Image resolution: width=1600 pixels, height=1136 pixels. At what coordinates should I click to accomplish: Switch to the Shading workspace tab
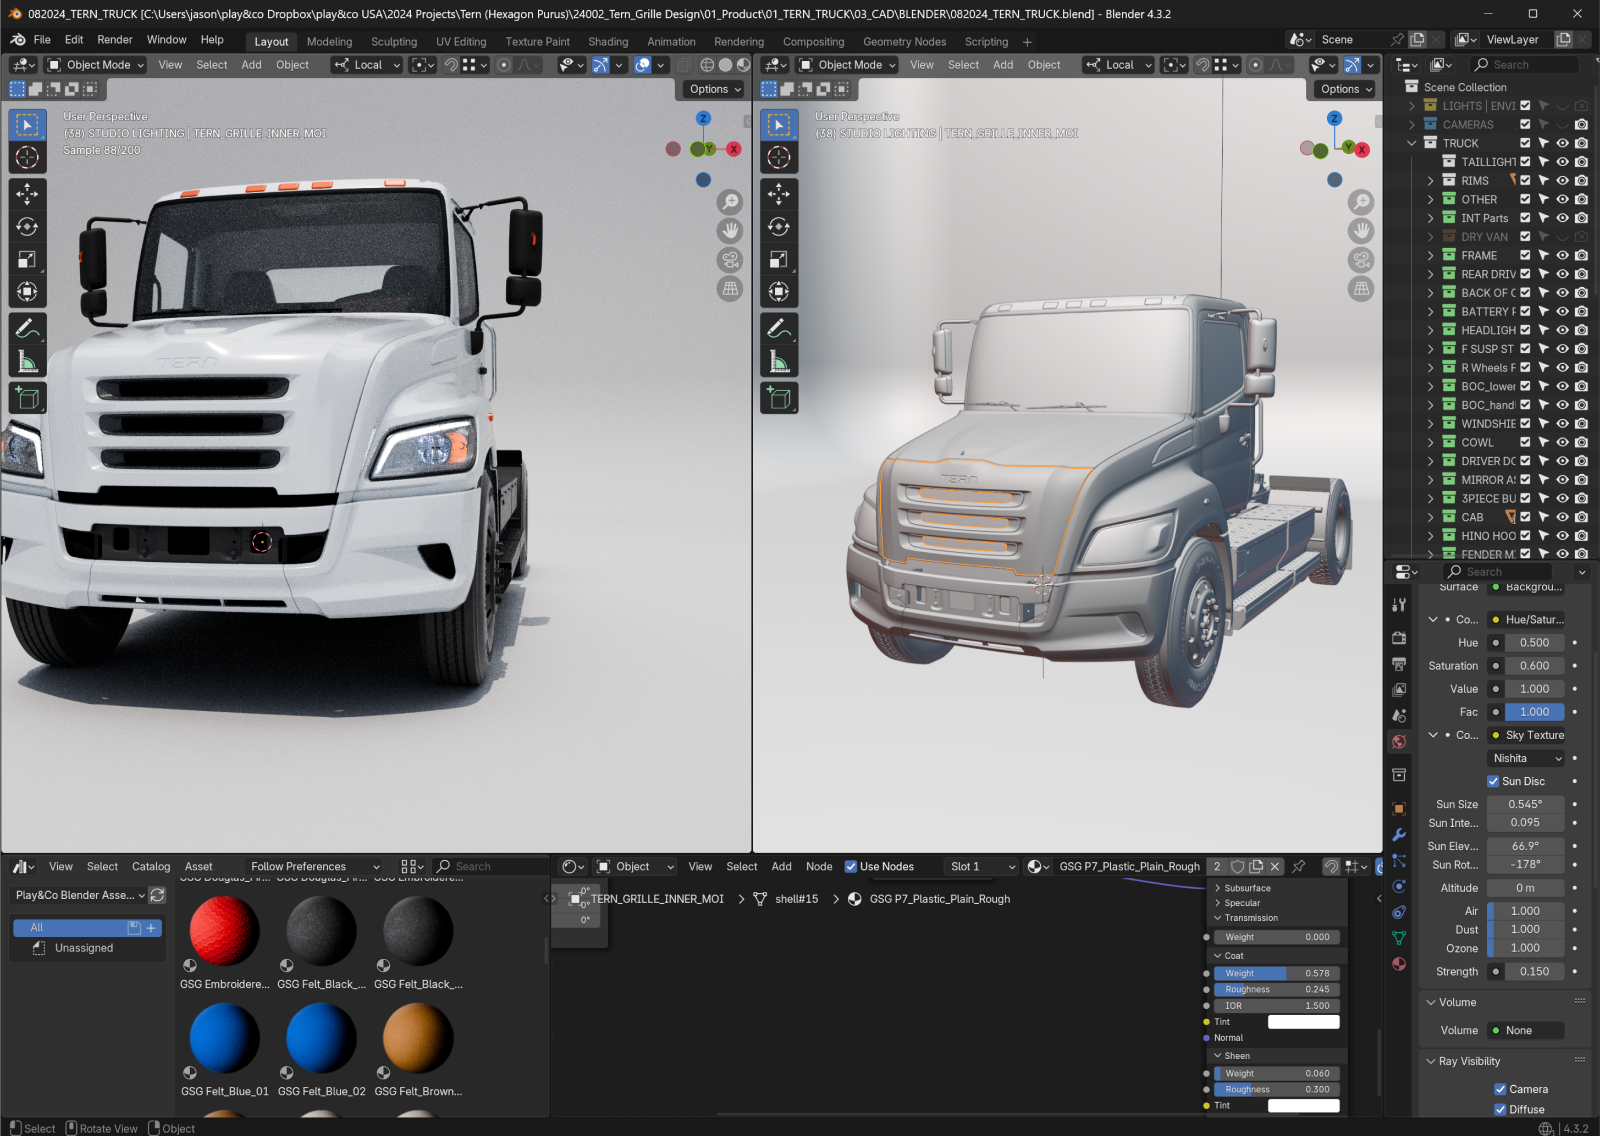608,42
